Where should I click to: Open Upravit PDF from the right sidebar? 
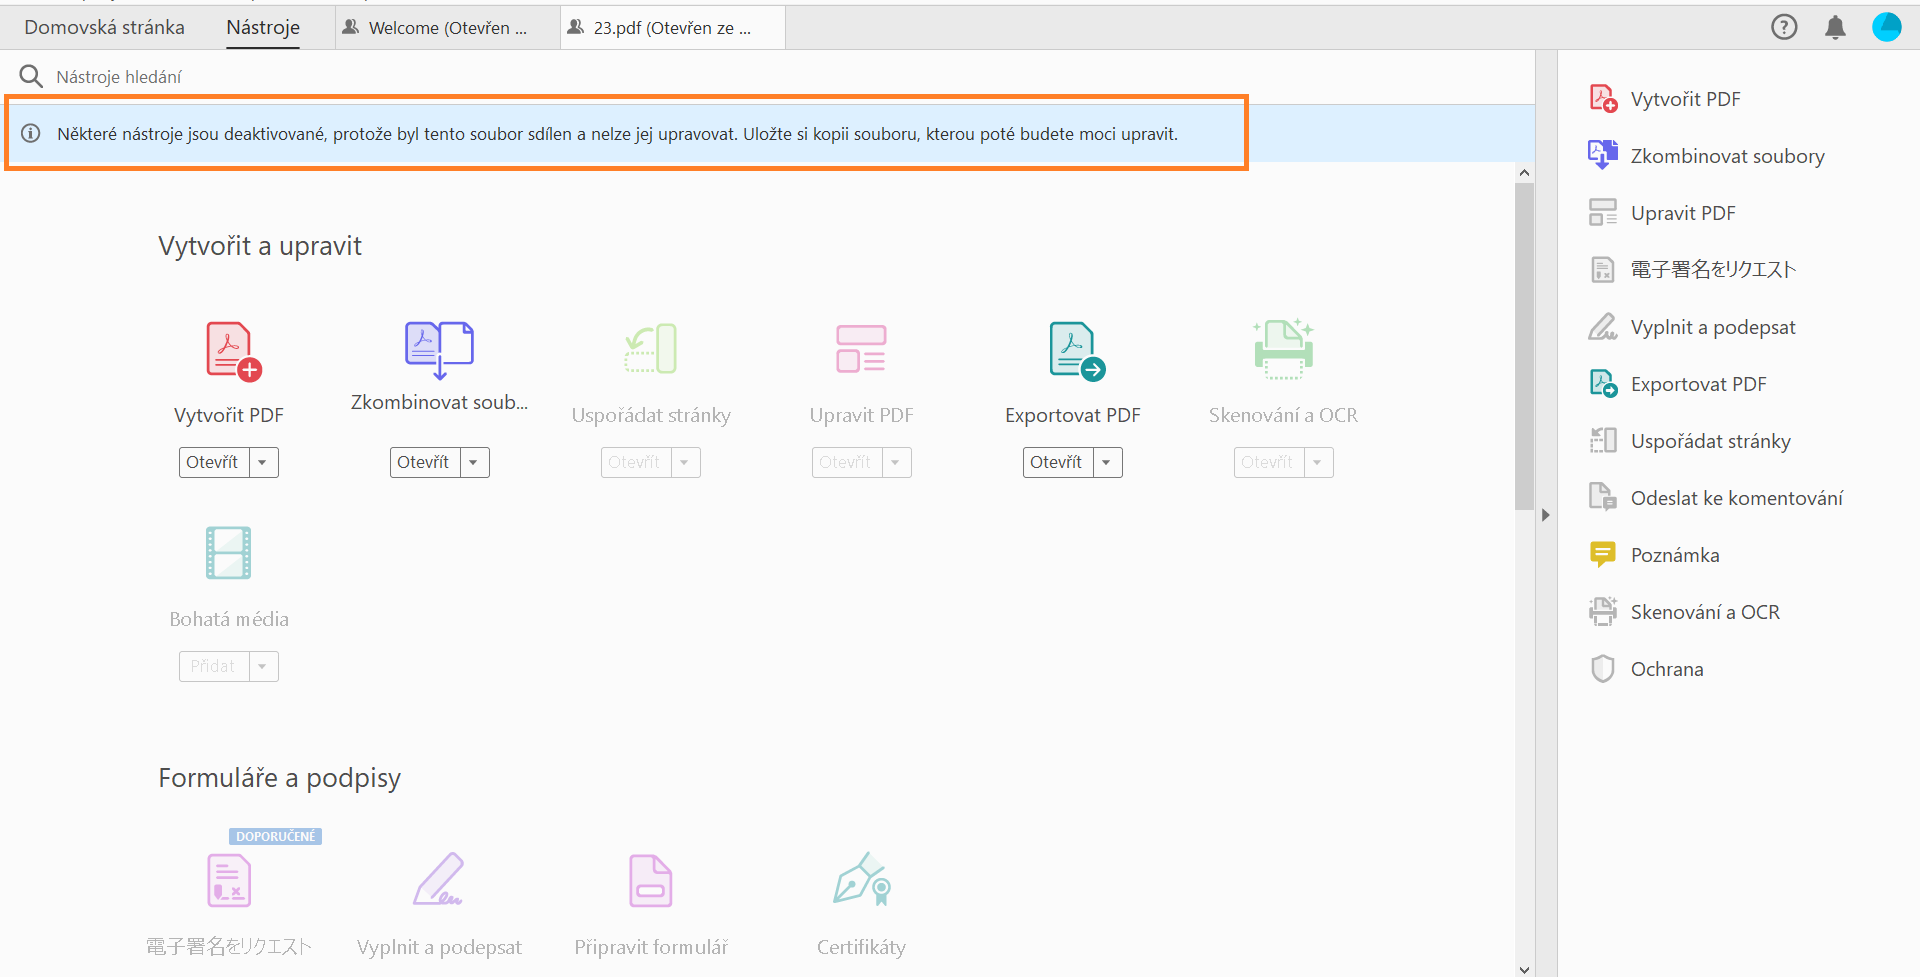point(1663,213)
